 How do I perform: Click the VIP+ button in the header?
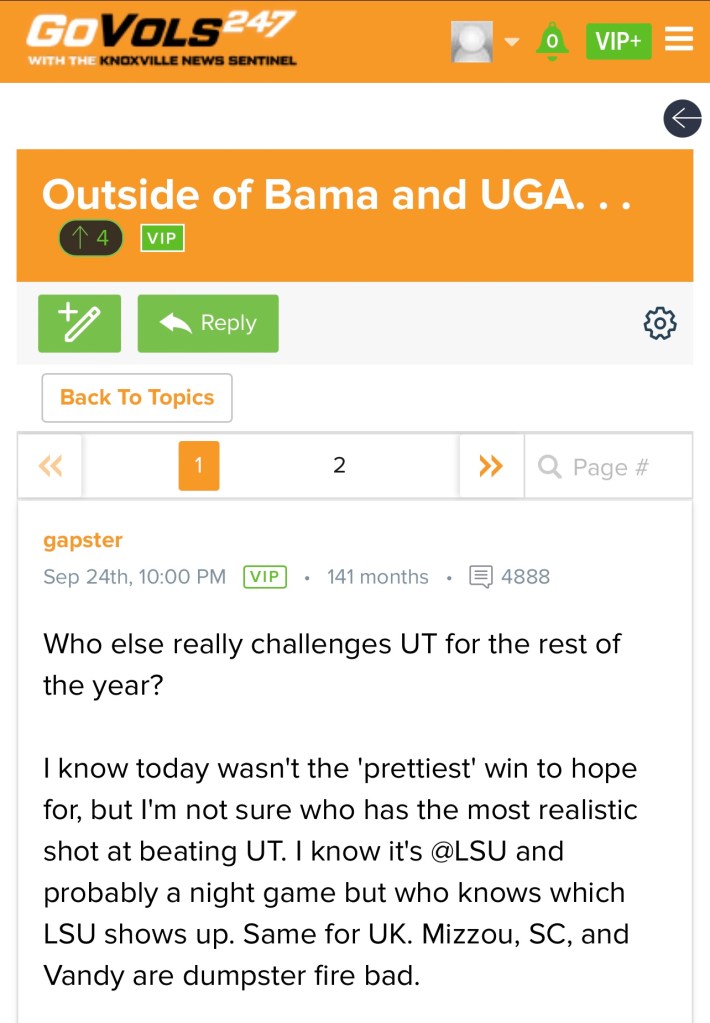[619, 41]
